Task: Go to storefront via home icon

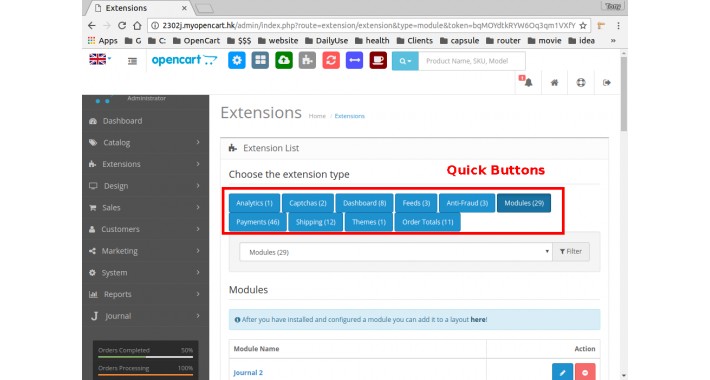Action: coord(554,82)
